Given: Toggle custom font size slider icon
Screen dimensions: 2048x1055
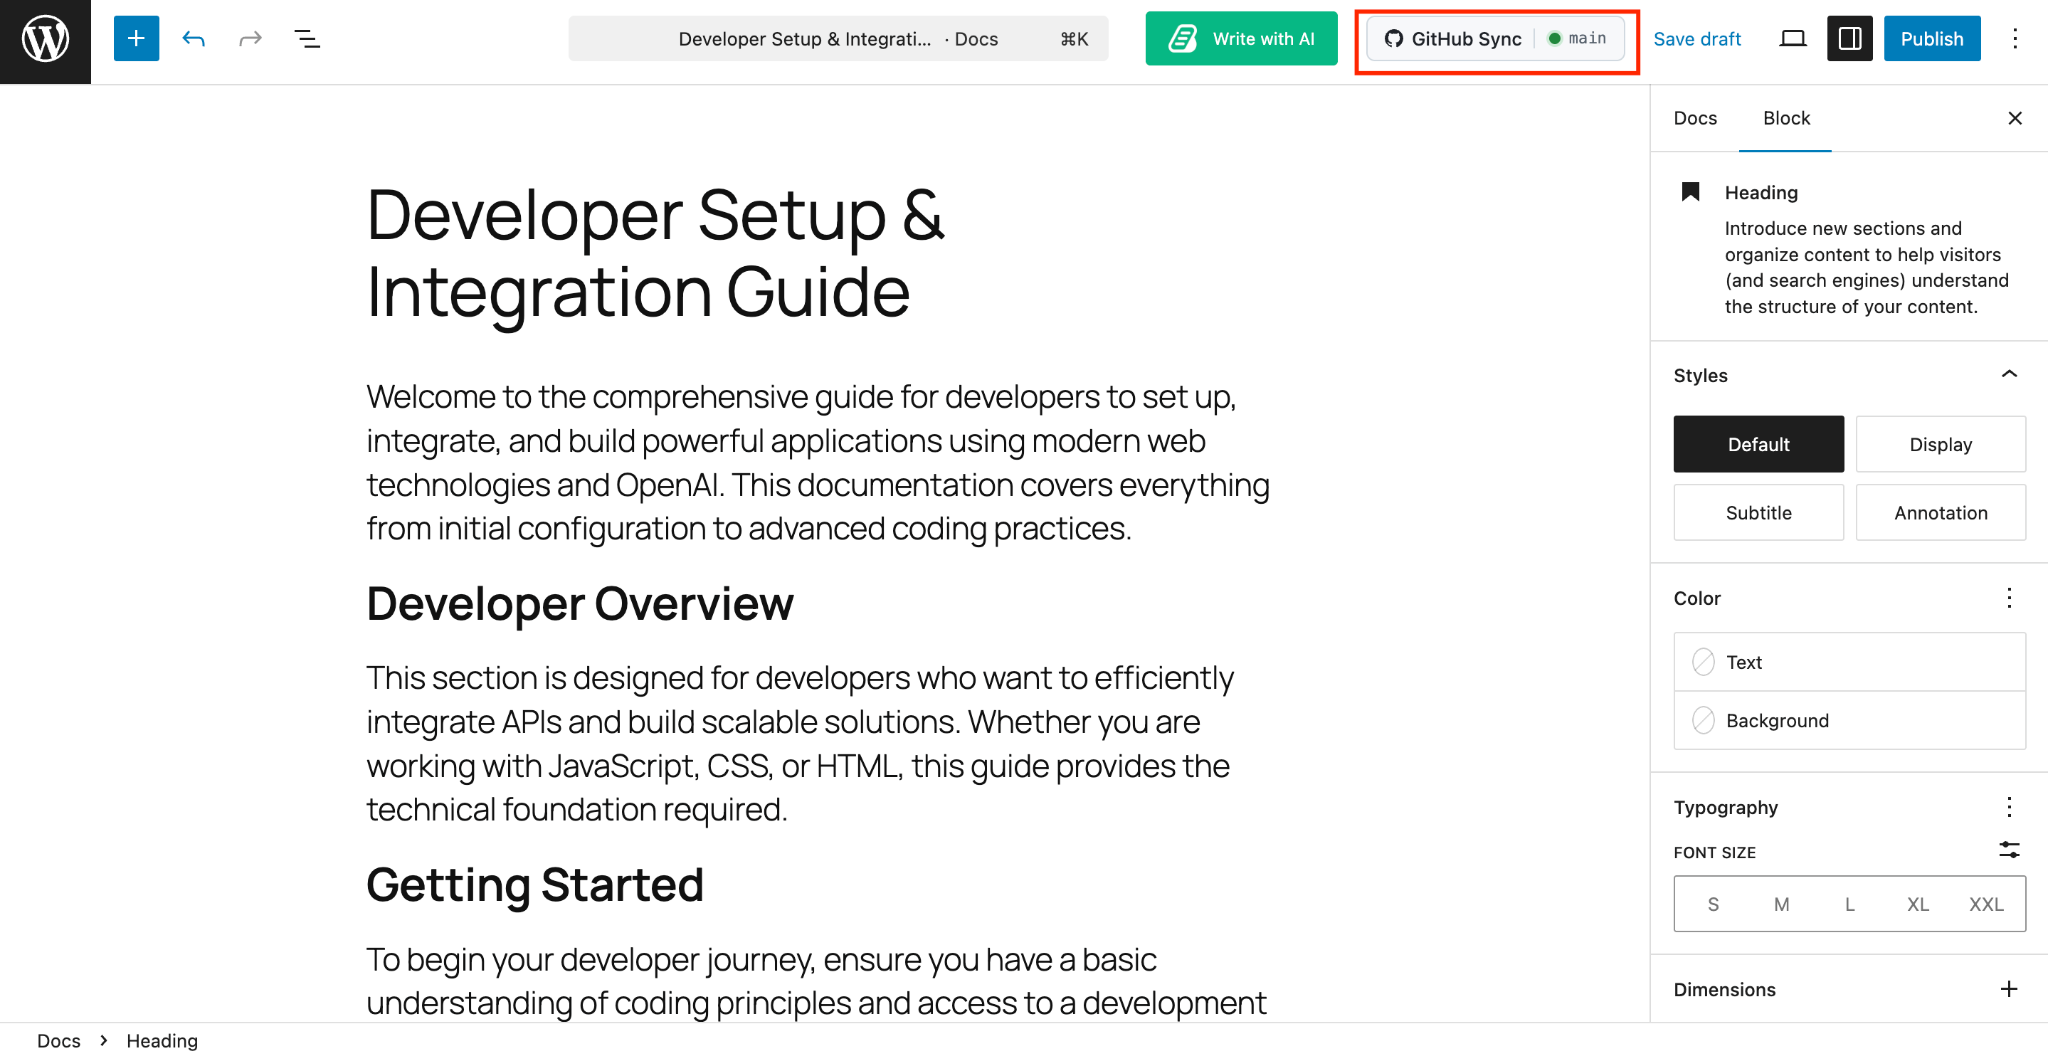Looking at the screenshot, I should [2009, 850].
